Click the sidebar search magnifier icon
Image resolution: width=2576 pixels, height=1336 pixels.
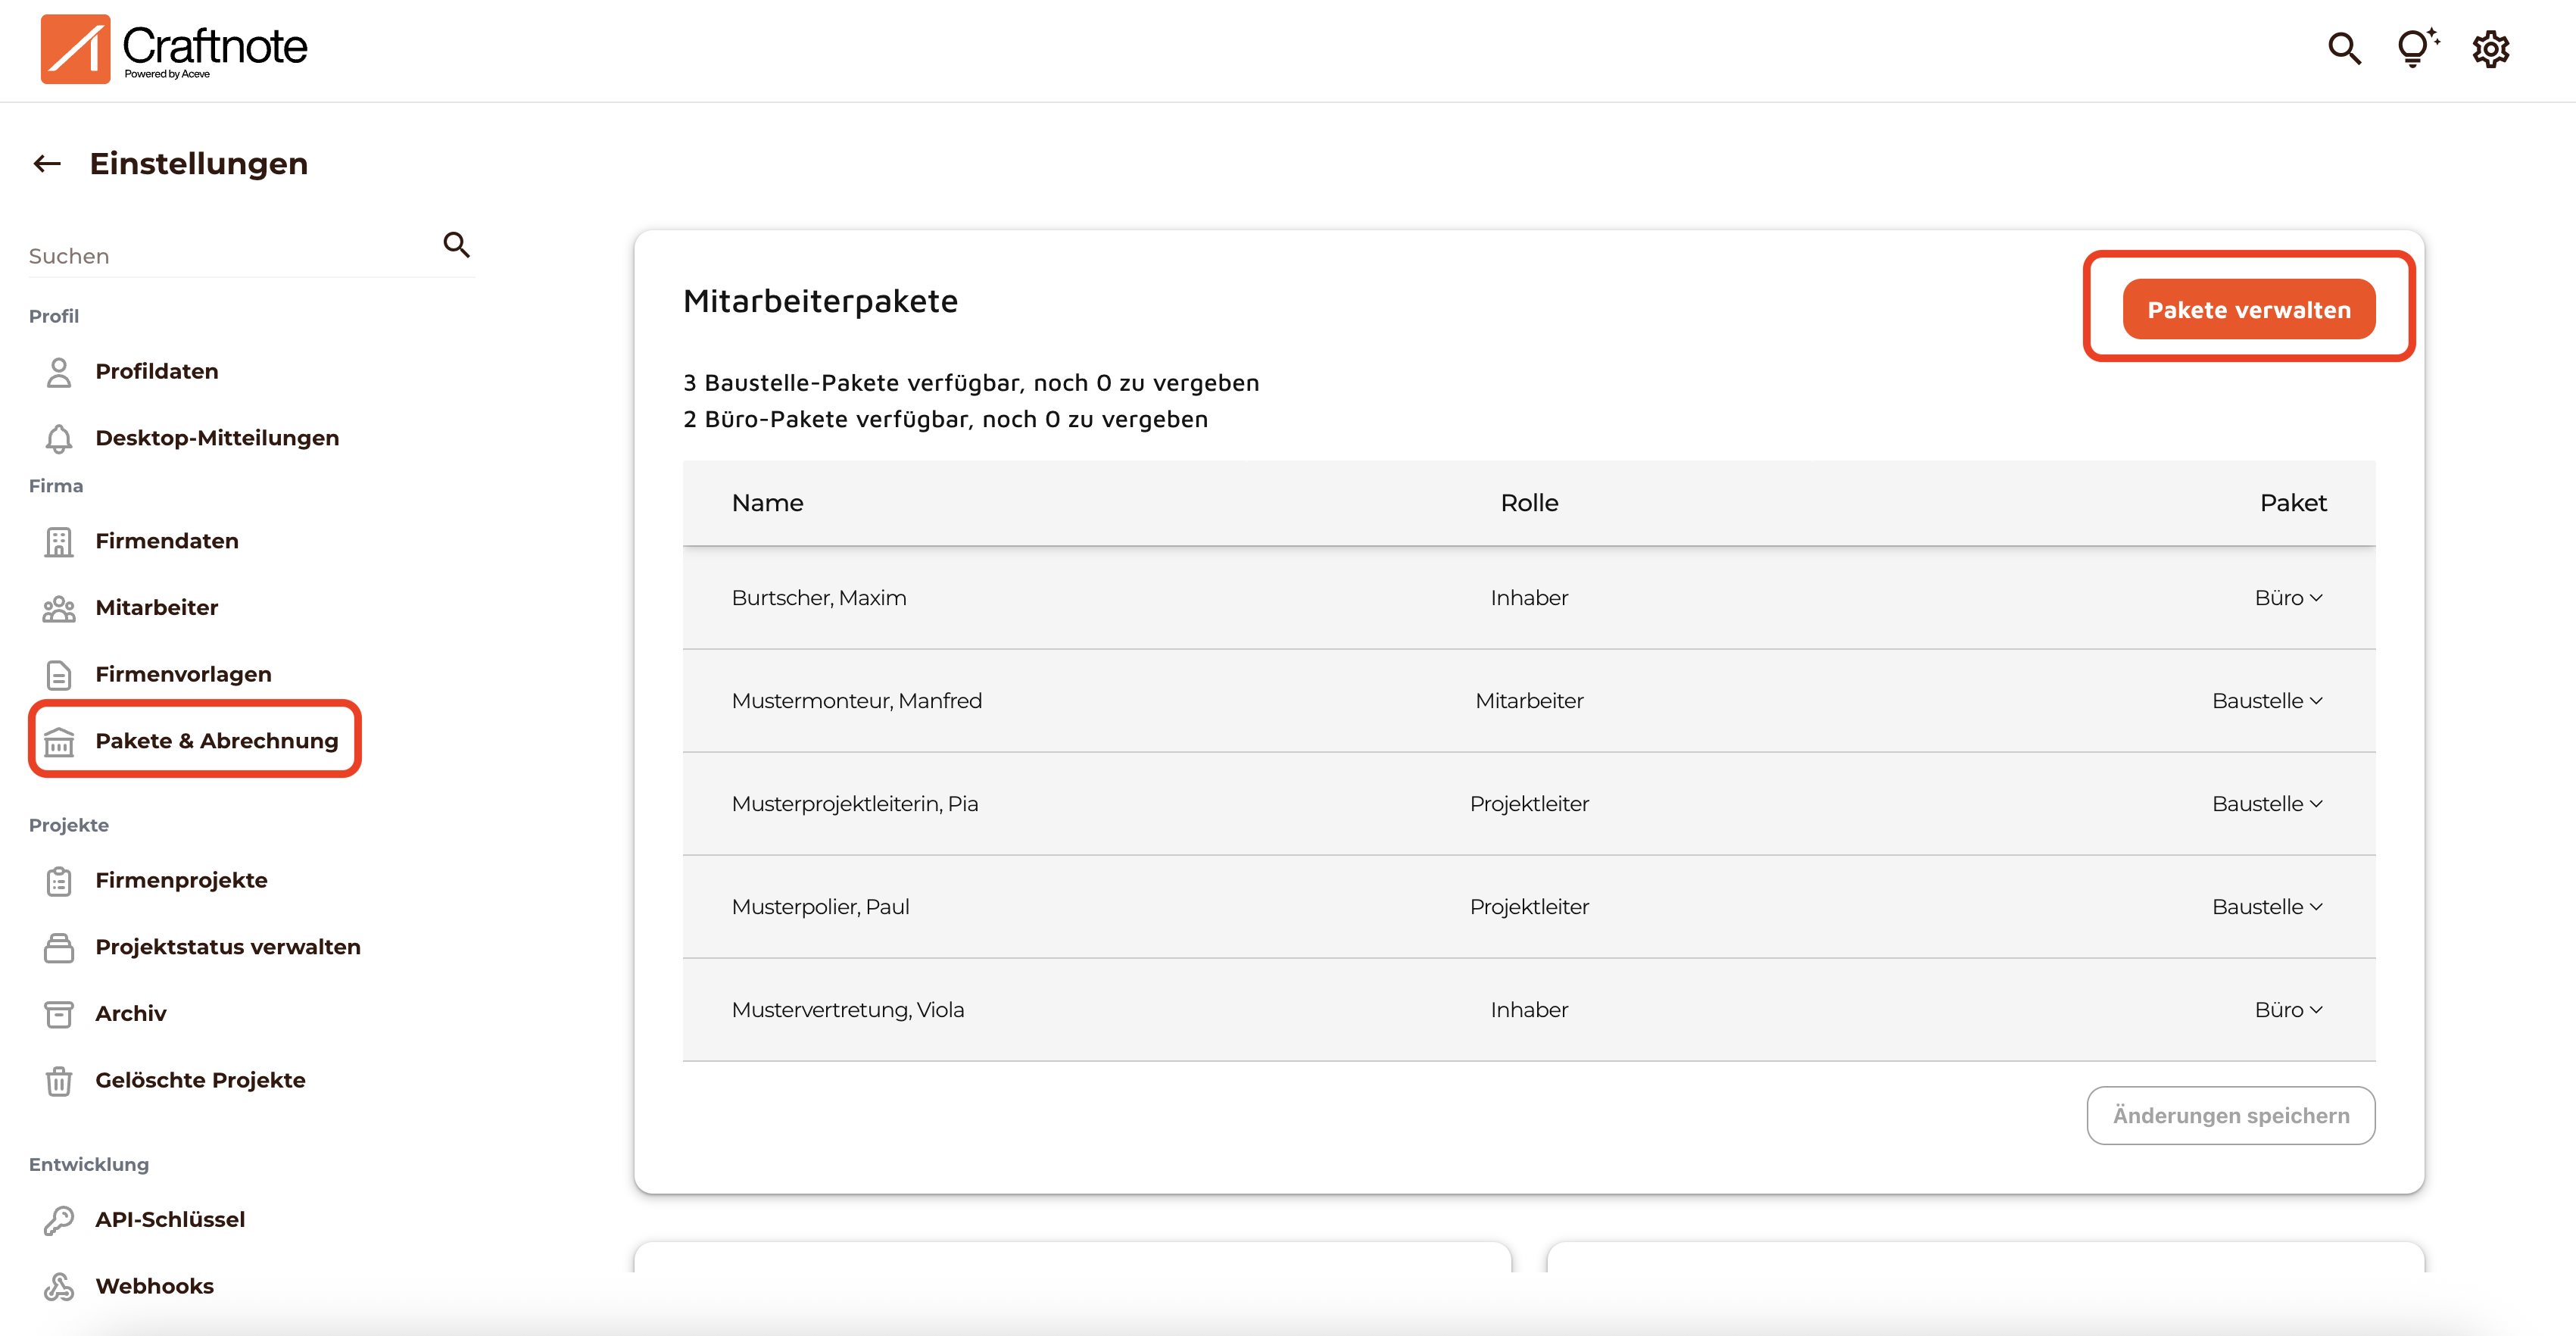click(456, 245)
